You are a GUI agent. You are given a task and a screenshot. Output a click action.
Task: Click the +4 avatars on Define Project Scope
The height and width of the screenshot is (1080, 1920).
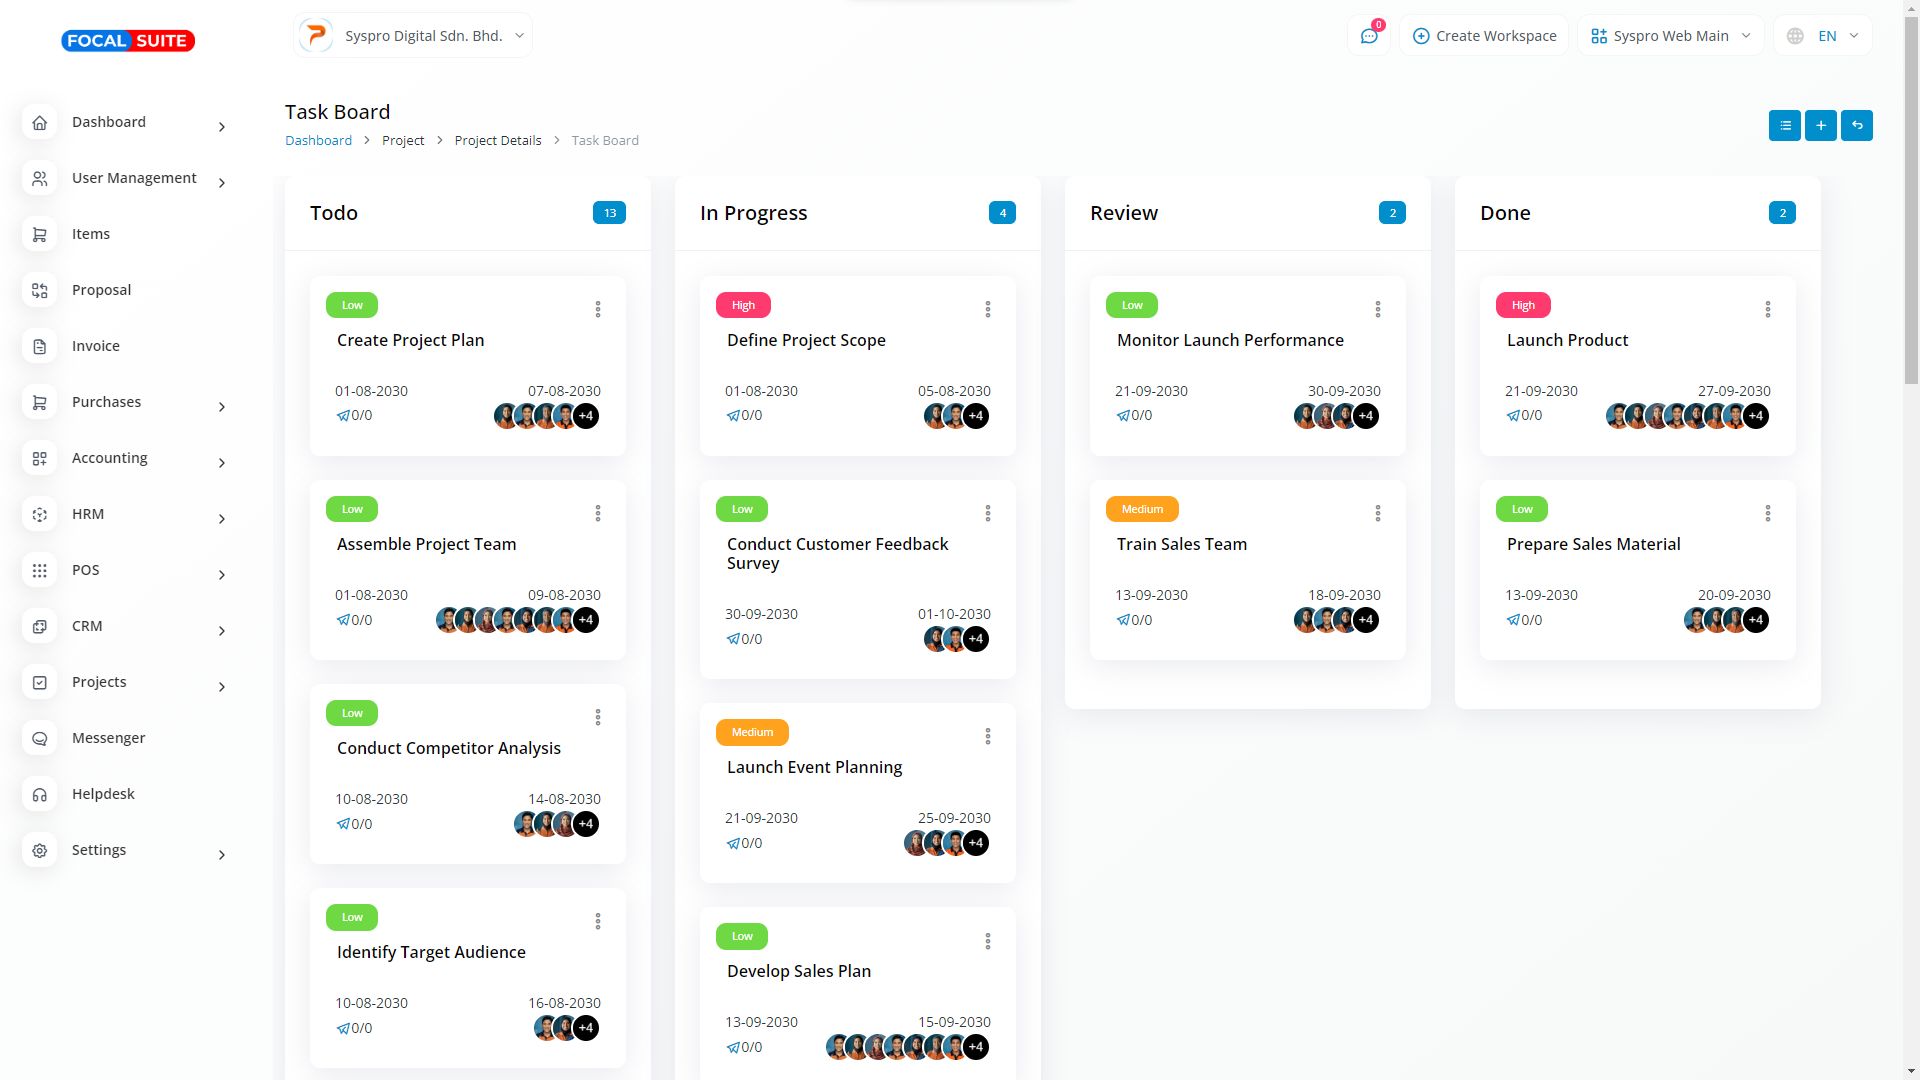click(x=976, y=416)
